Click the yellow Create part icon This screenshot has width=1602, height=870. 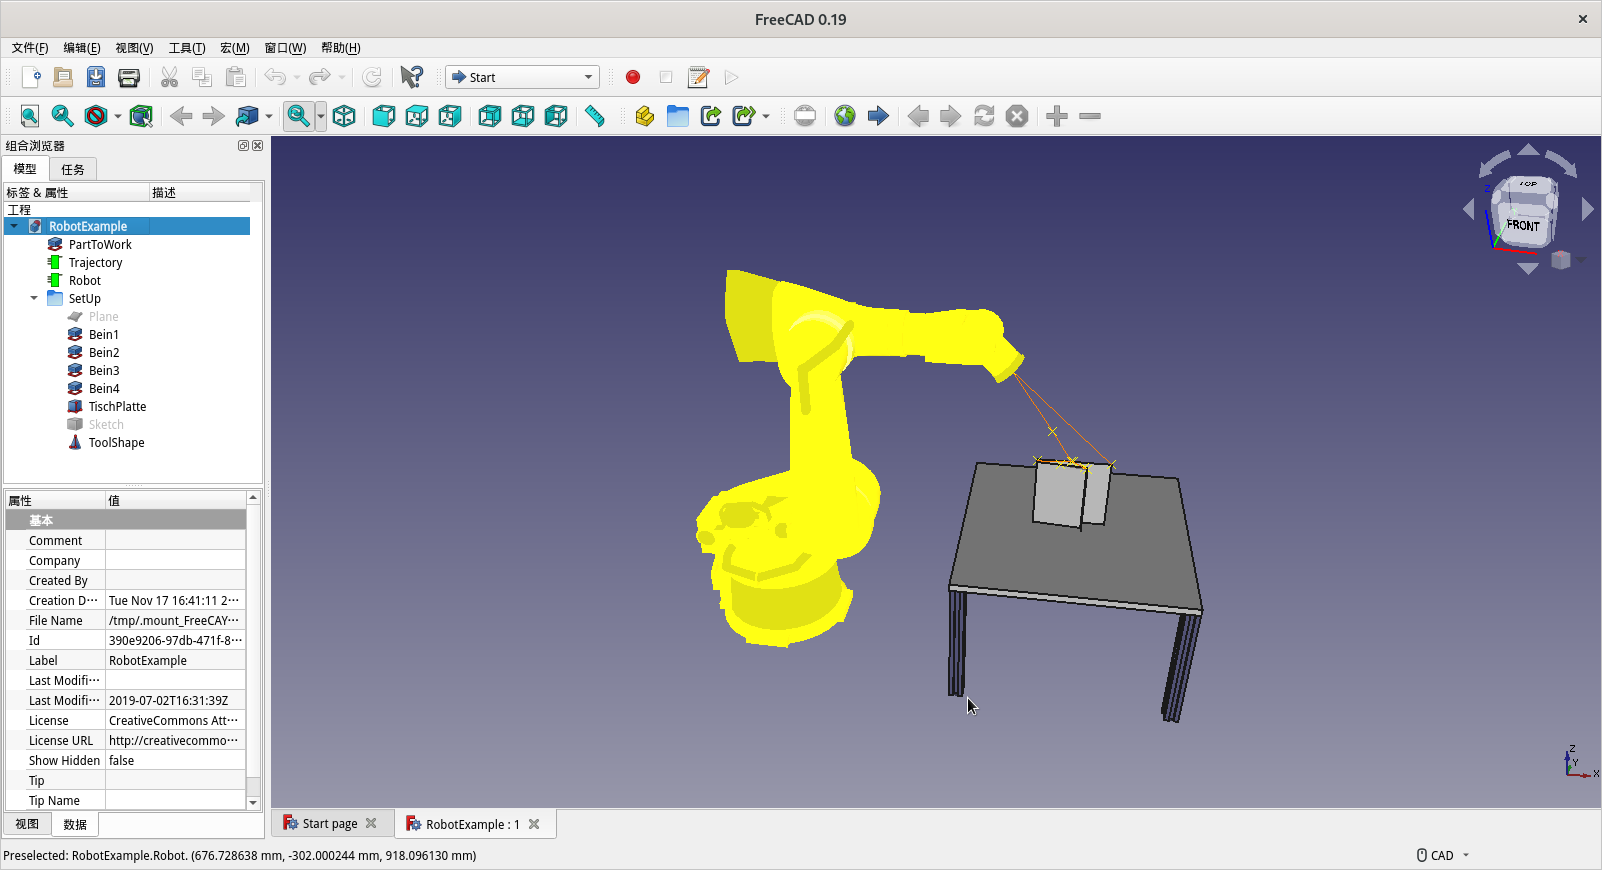coord(644,116)
